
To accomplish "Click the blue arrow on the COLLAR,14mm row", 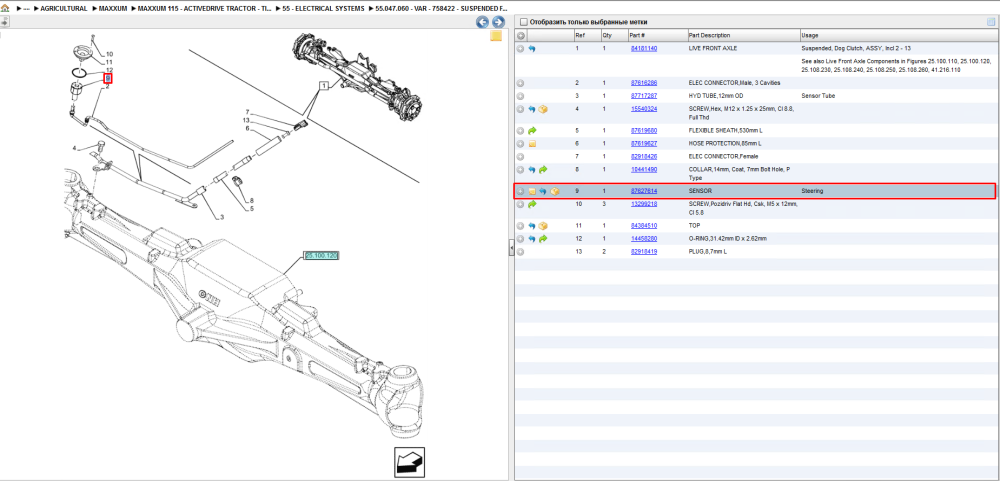I will (x=532, y=170).
